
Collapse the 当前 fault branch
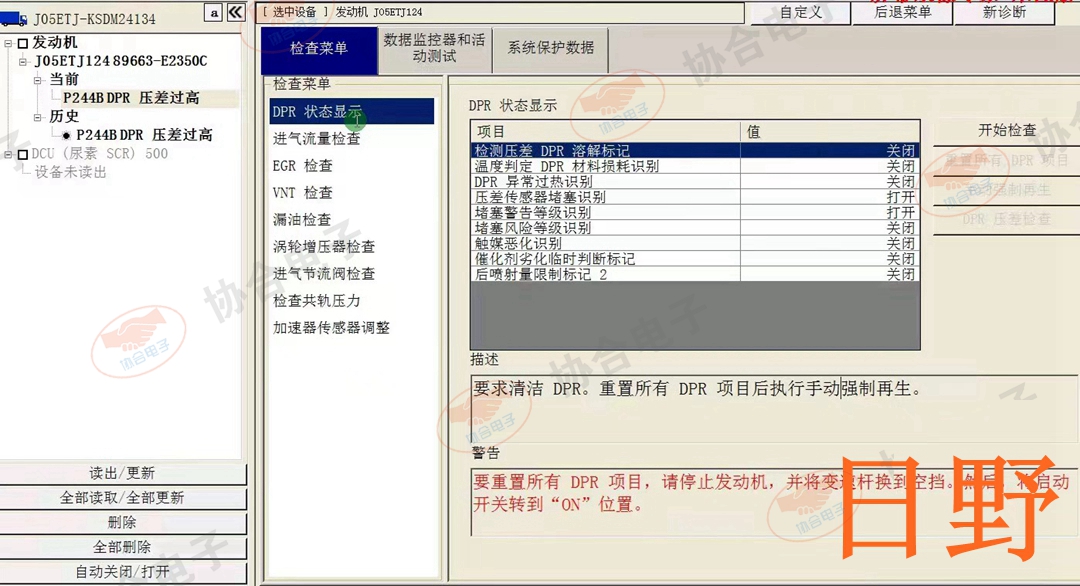[38, 80]
